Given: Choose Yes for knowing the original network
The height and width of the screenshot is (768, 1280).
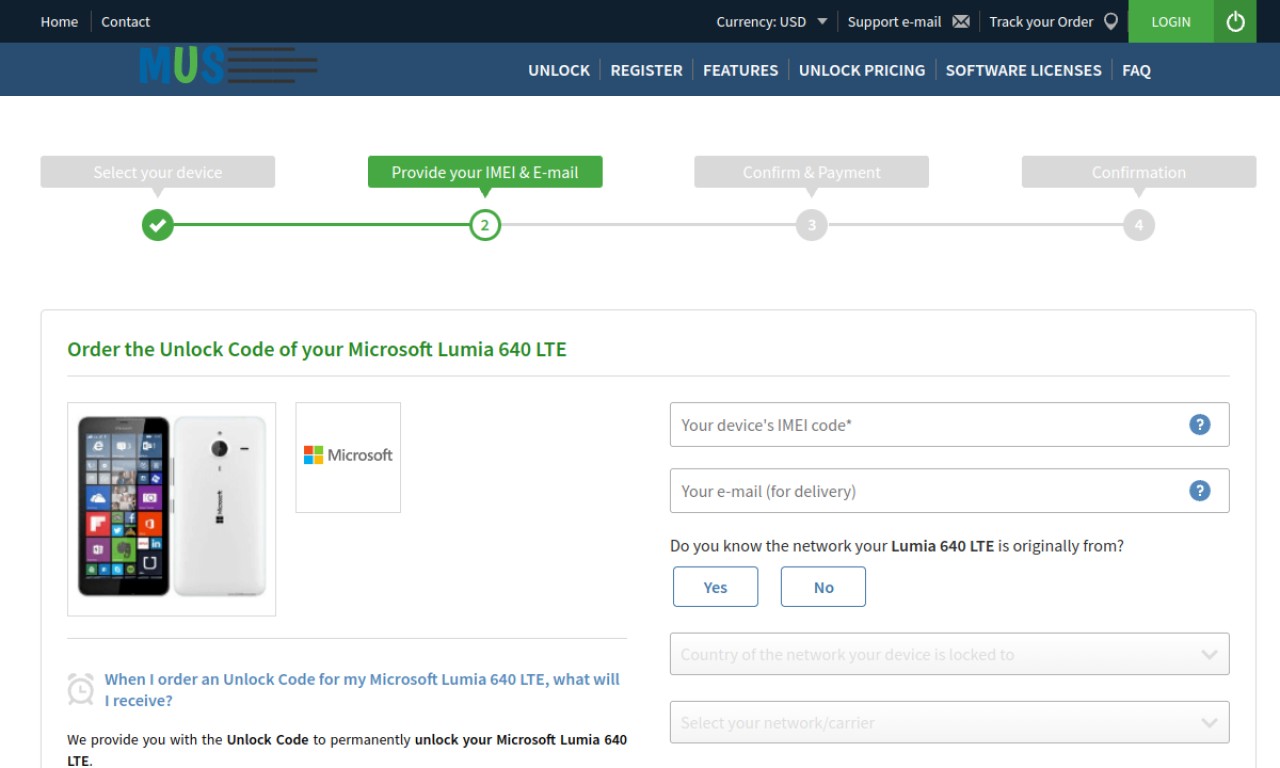Looking at the screenshot, I should coord(715,587).
